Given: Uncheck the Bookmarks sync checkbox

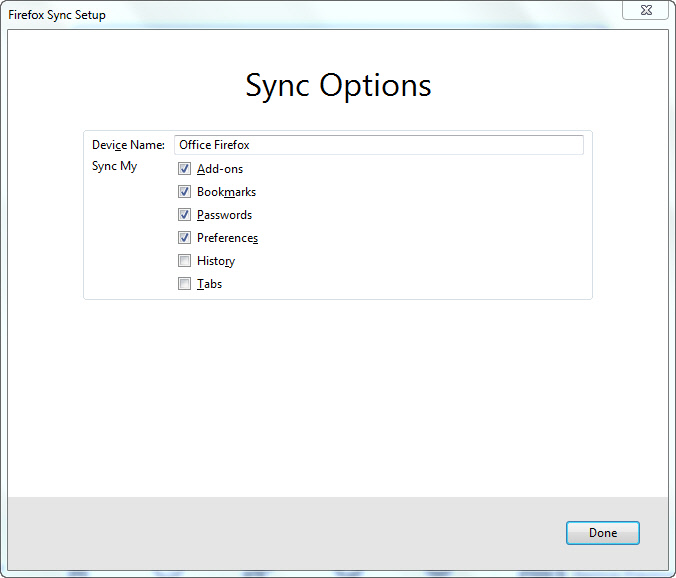Looking at the screenshot, I should tap(184, 191).
